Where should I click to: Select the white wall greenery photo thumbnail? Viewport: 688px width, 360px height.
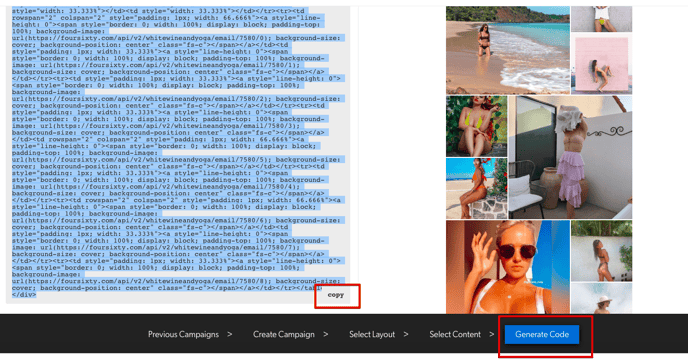tap(602, 251)
